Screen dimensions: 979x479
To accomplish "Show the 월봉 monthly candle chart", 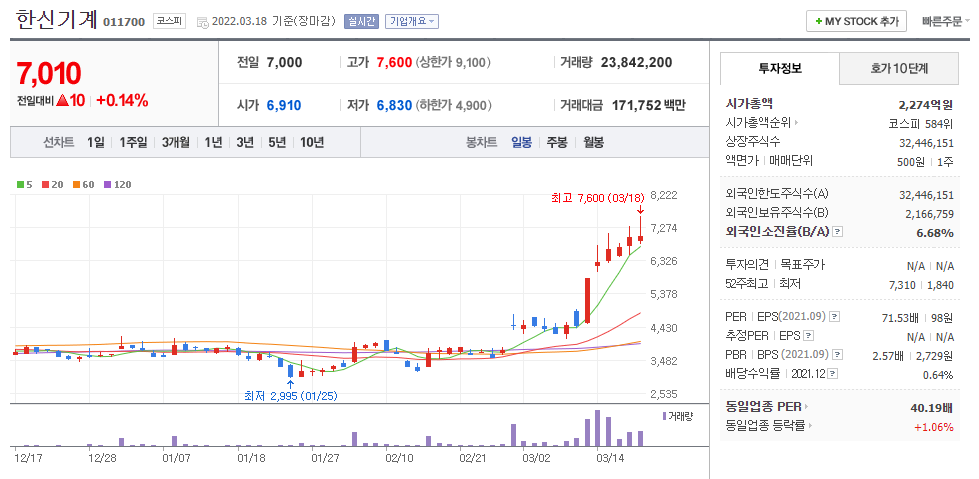I will click(x=594, y=142).
